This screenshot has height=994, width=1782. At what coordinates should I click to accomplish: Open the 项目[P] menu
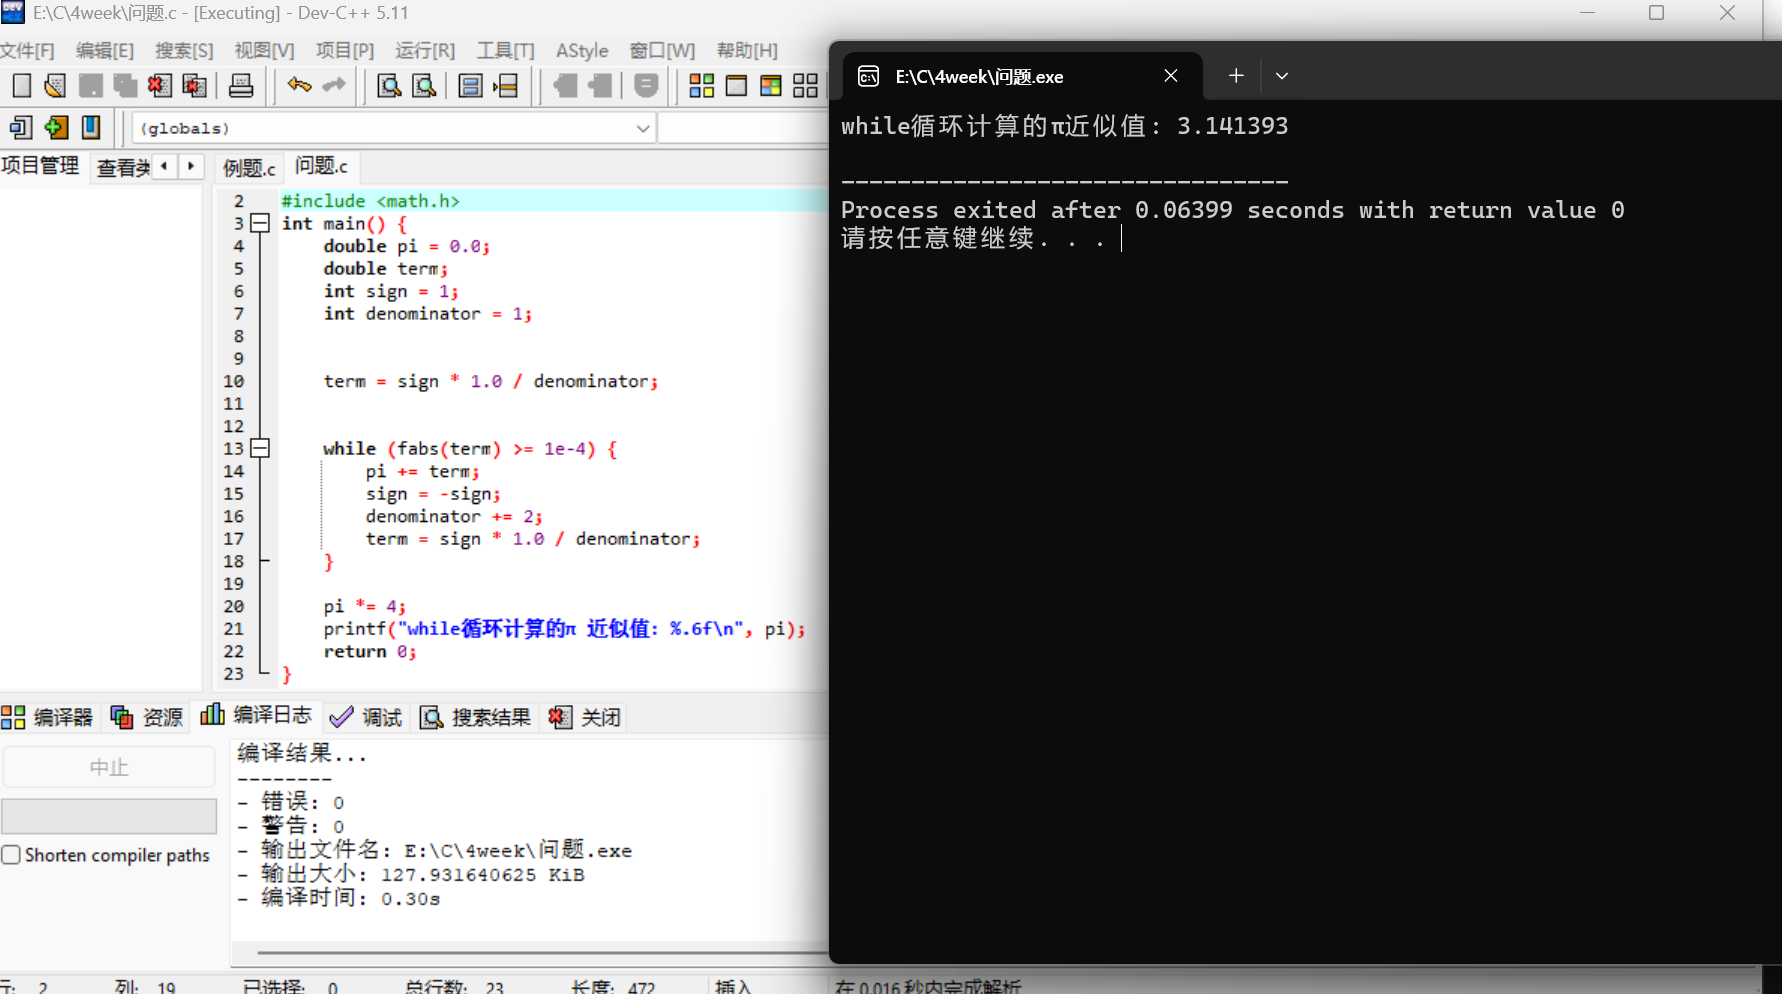click(x=345, y=51)
